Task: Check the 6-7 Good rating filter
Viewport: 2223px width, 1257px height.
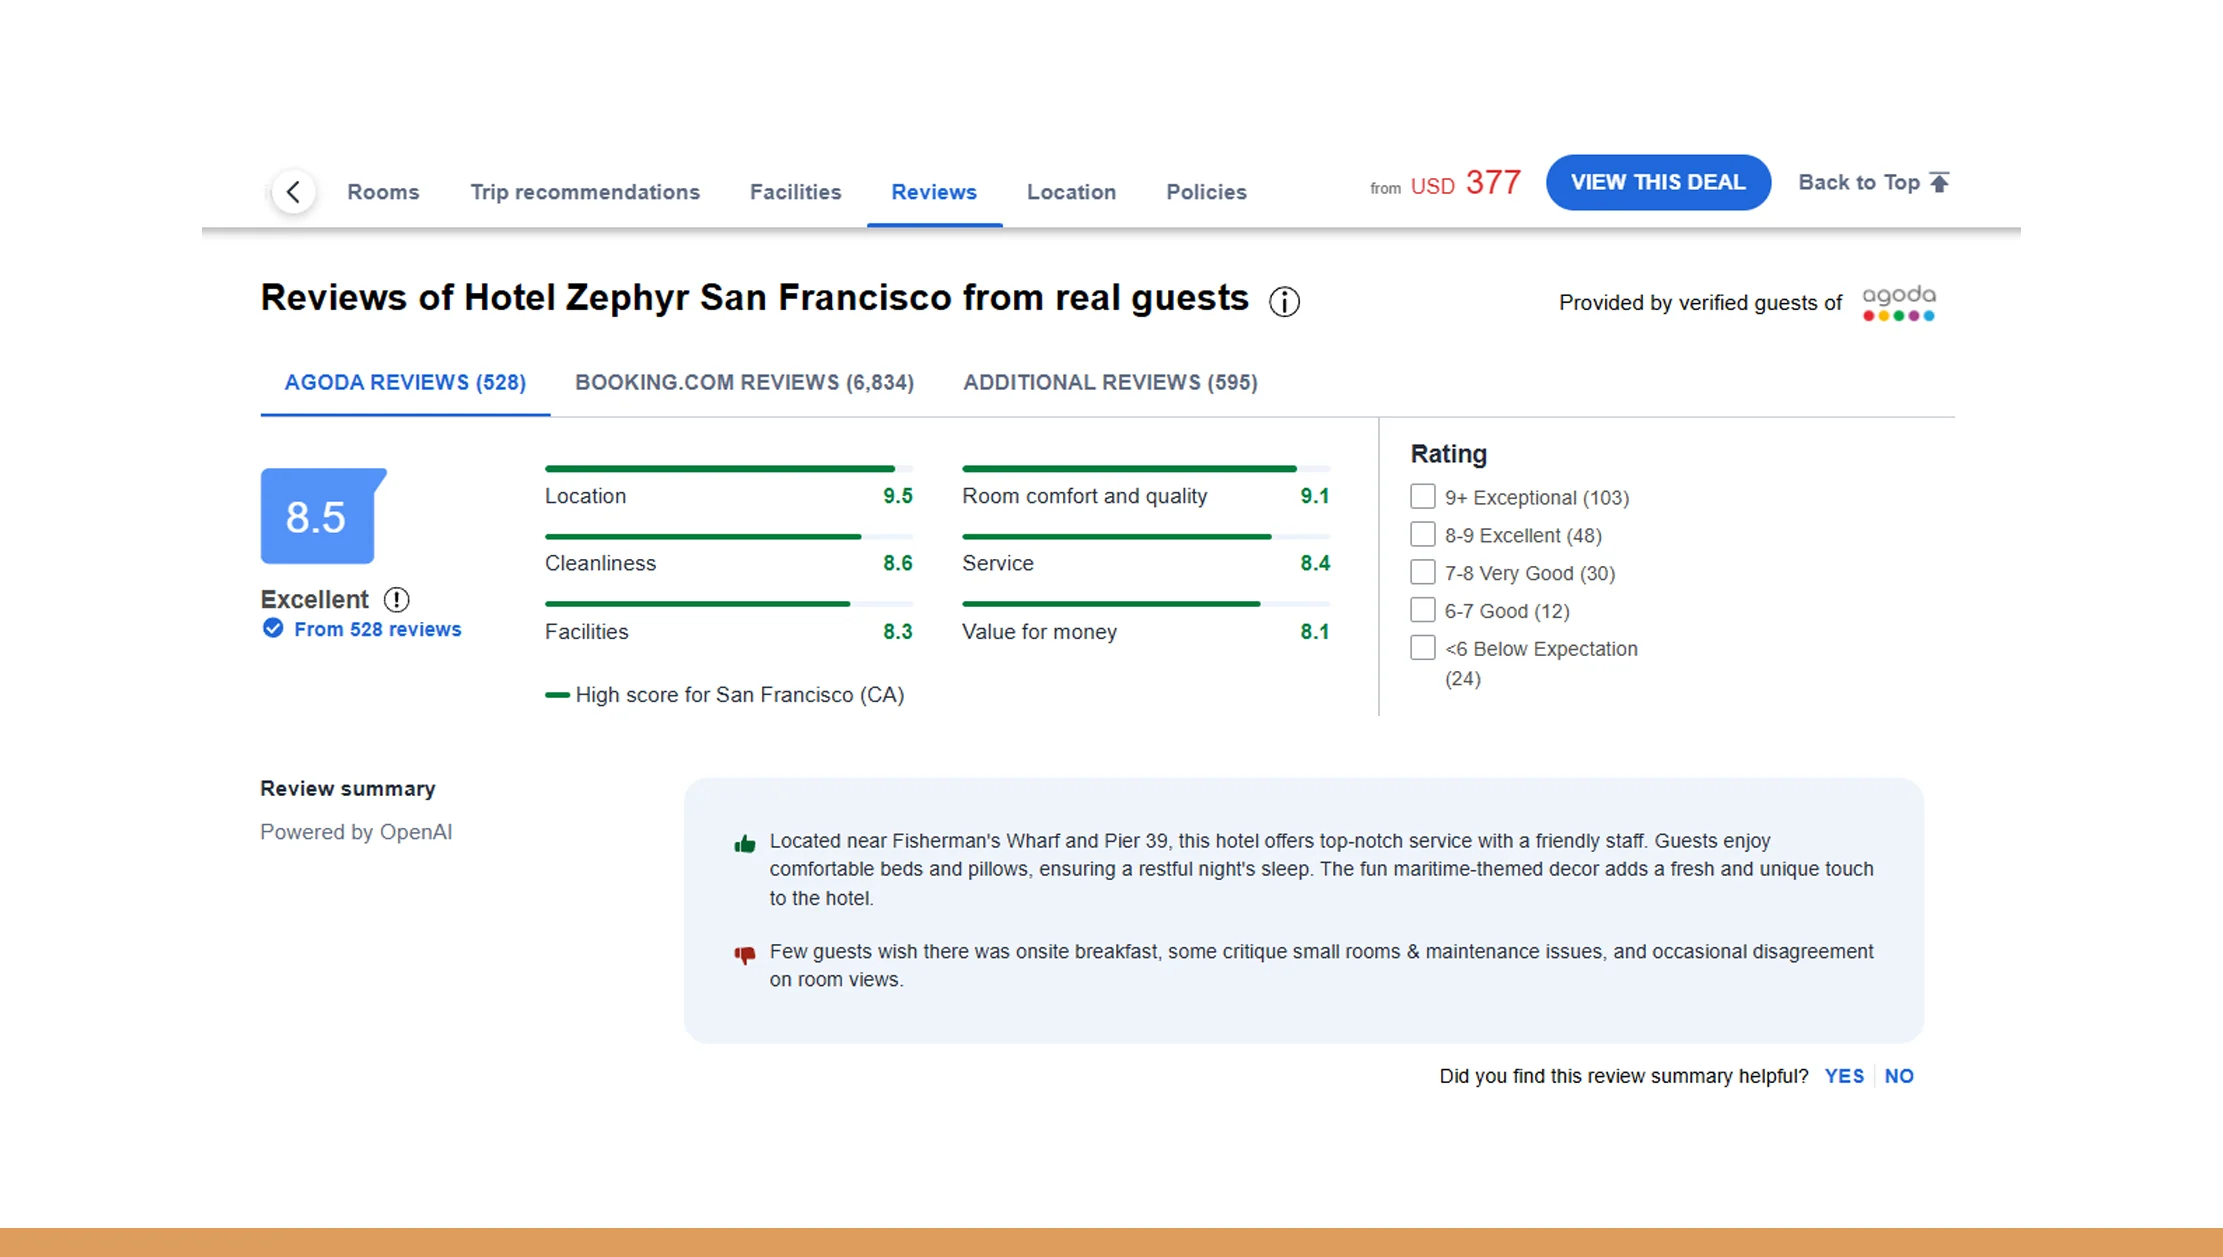Action: tap(1422, 609)
